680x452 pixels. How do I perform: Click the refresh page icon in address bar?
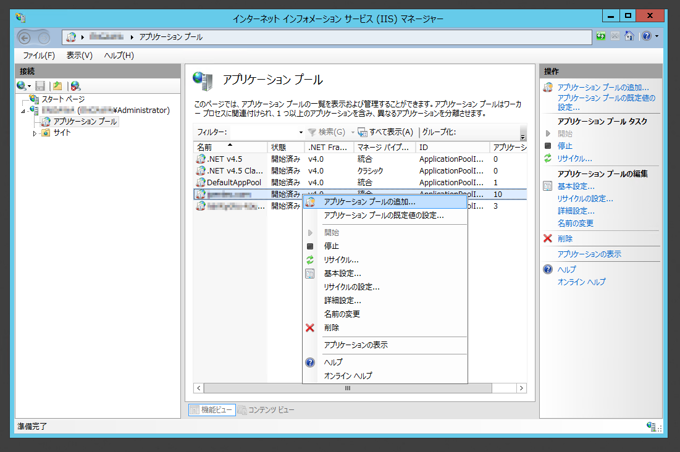click(x=601, y=36)
